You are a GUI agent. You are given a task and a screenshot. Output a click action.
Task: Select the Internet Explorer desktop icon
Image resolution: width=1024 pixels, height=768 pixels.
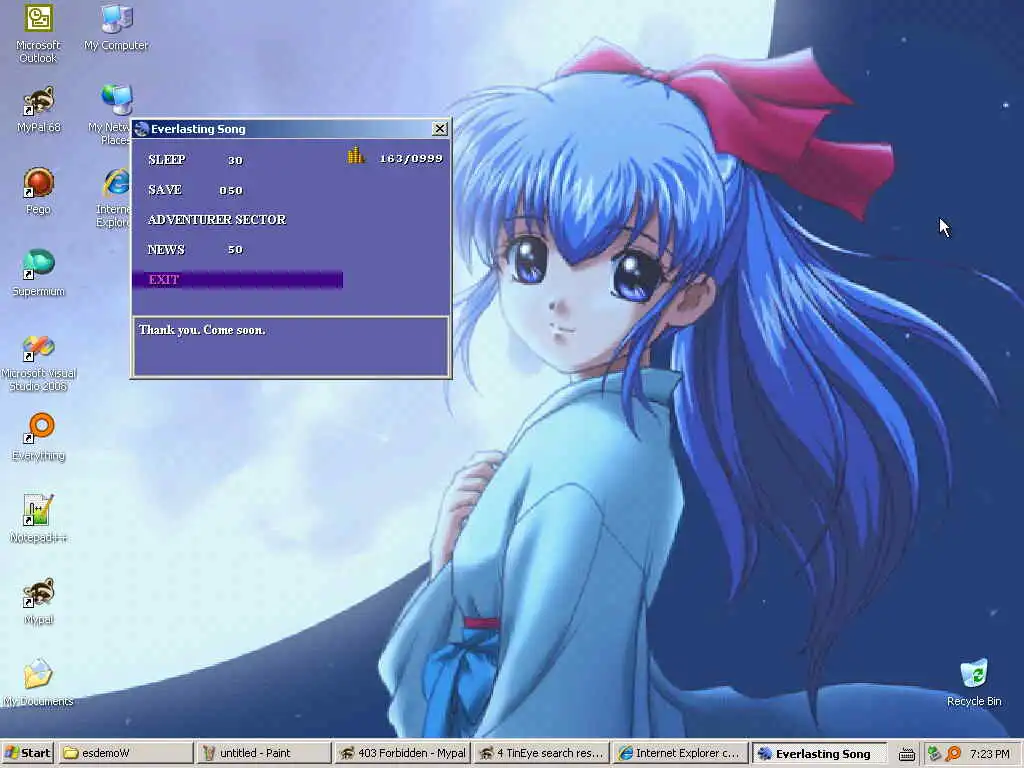114,198
